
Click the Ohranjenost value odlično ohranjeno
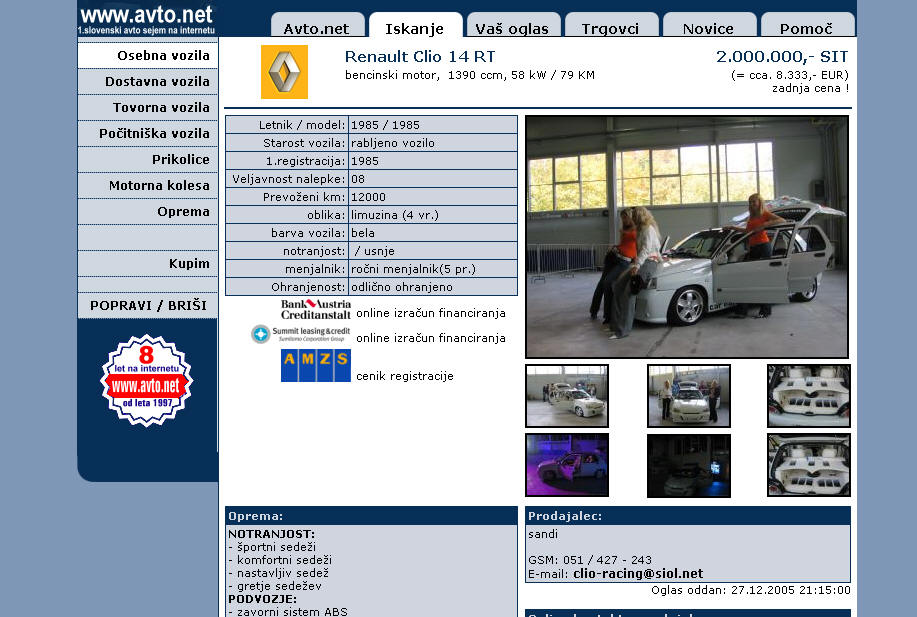pos(402,287)
